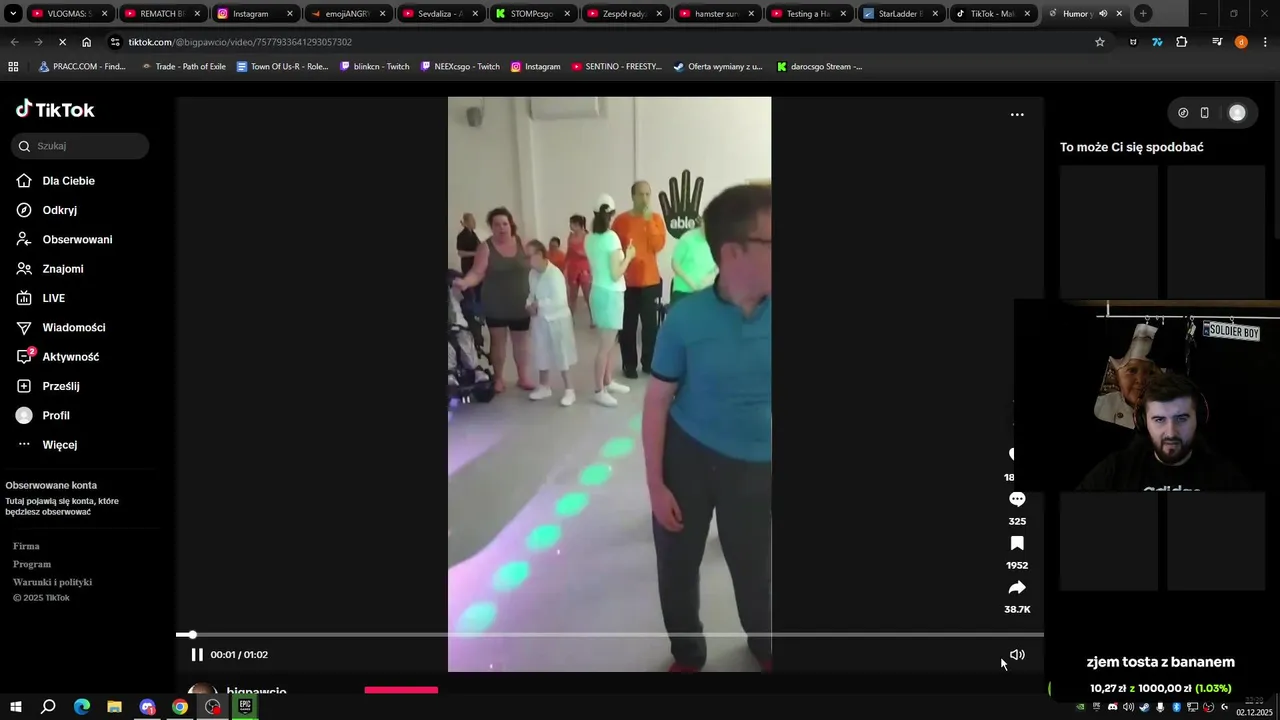The height and width of the screenshot is (720, 1280).
Task: Open Epic Games from taskbar
Action: [x=245, y=707]
